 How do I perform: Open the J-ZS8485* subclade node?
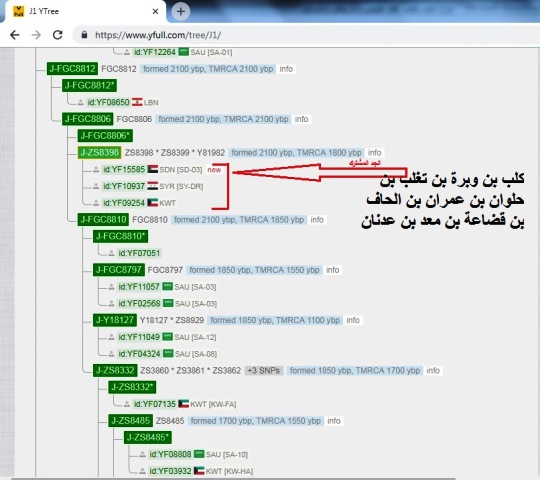pos(147,438)
